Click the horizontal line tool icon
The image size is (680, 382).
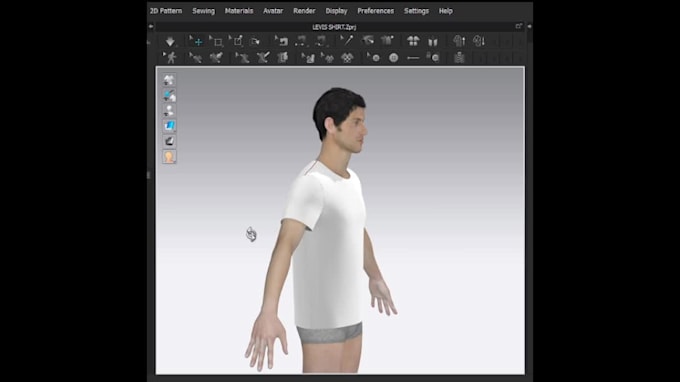(x=413, y=58)
